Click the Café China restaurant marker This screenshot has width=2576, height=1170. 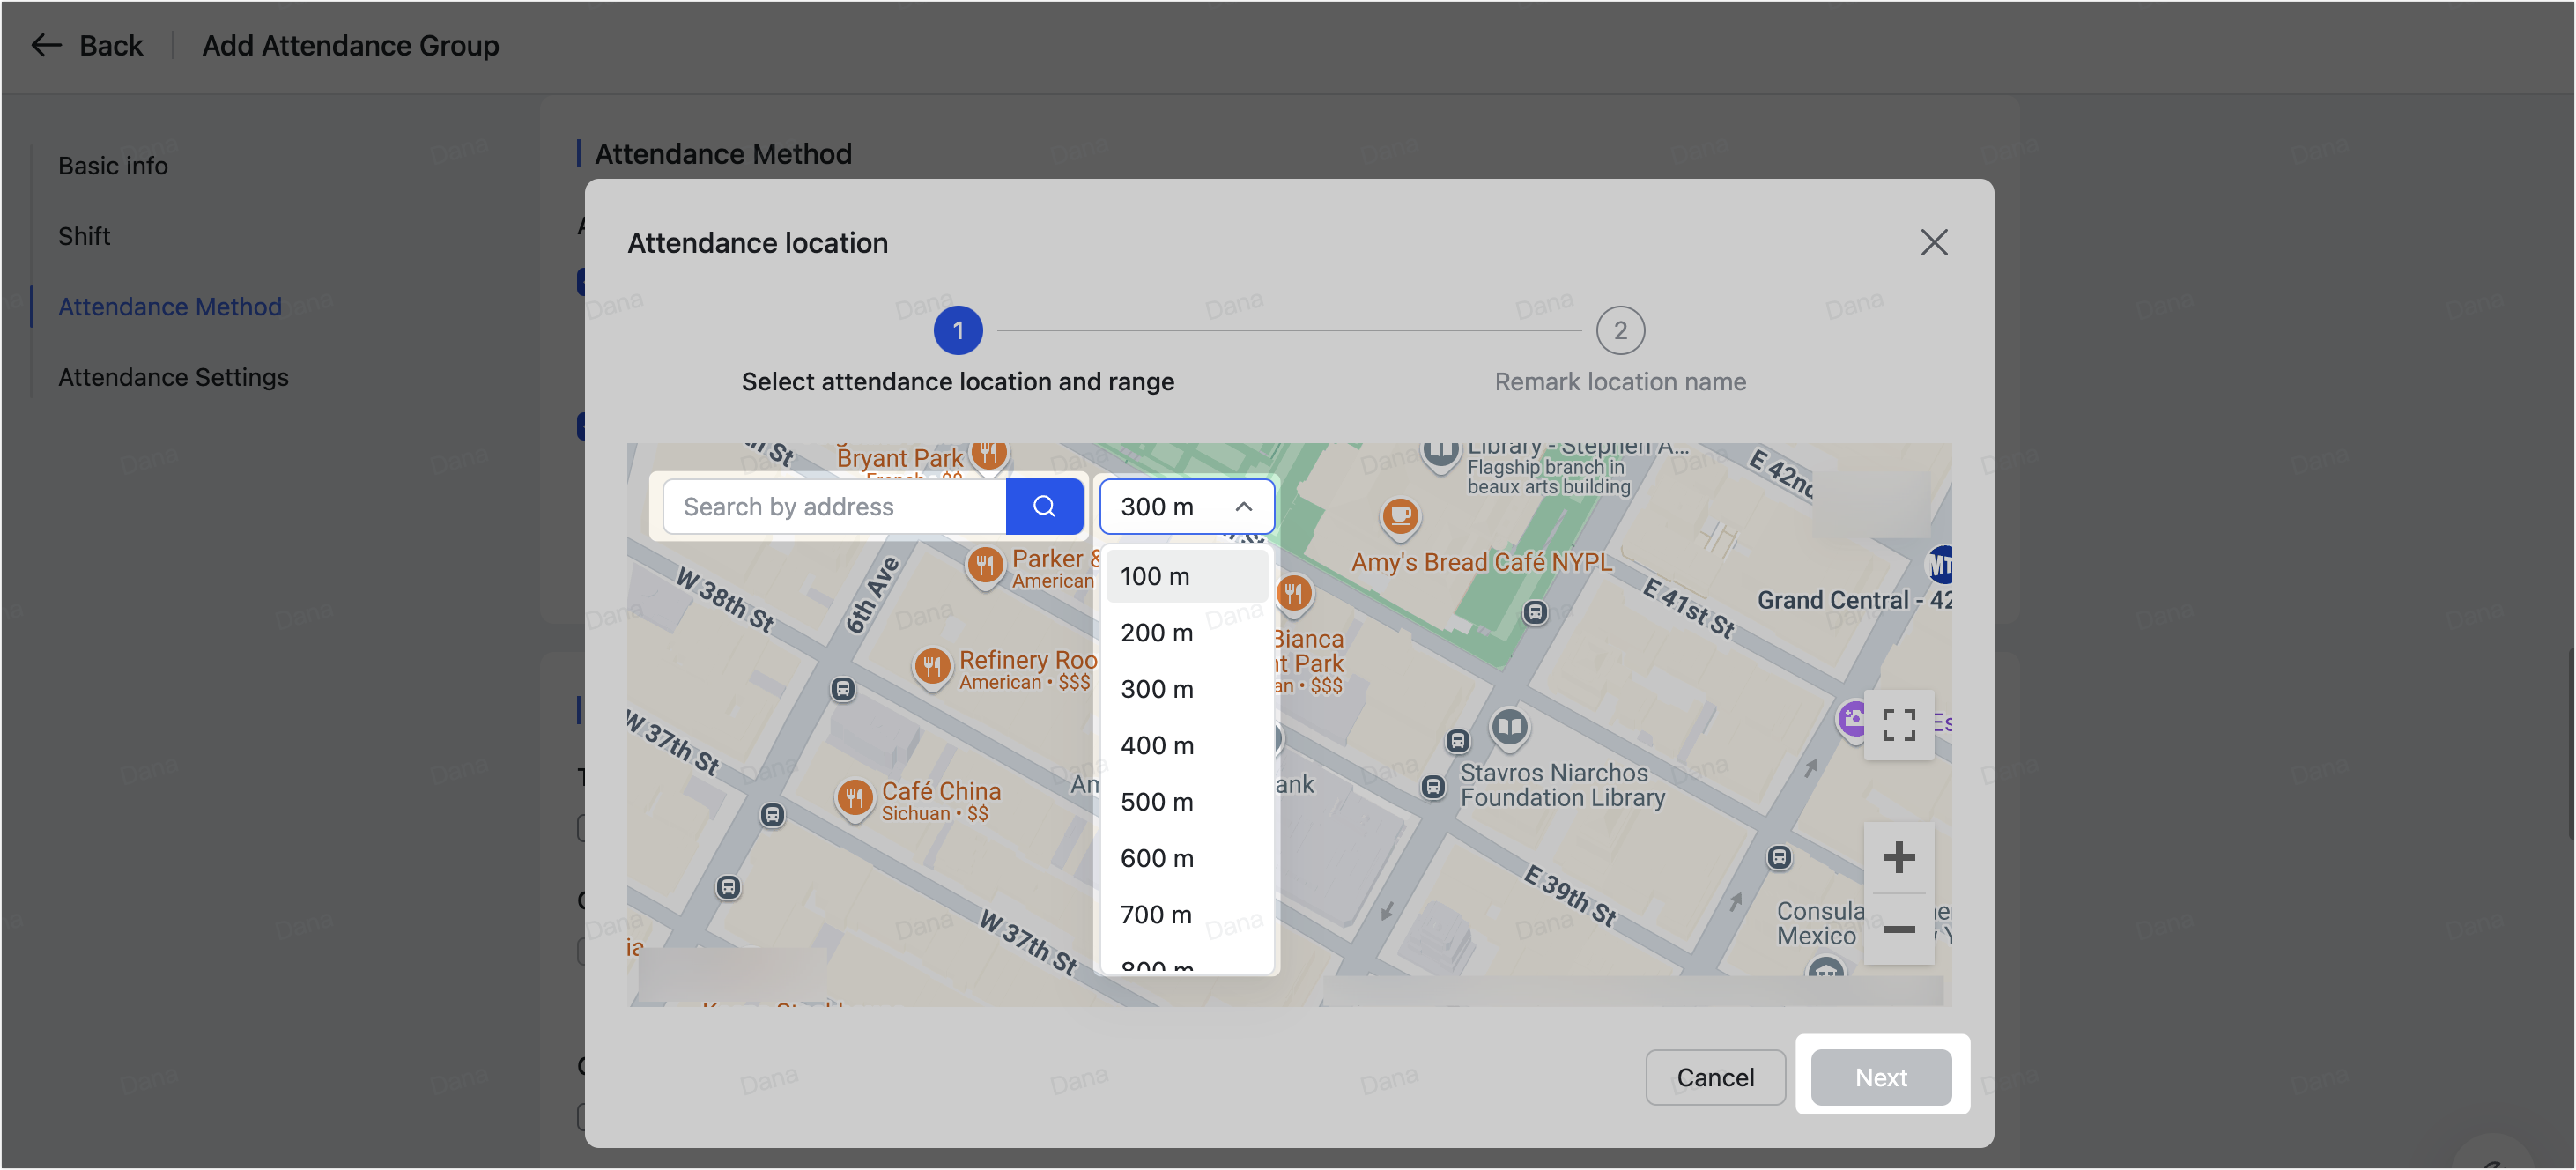pos(854,797)
